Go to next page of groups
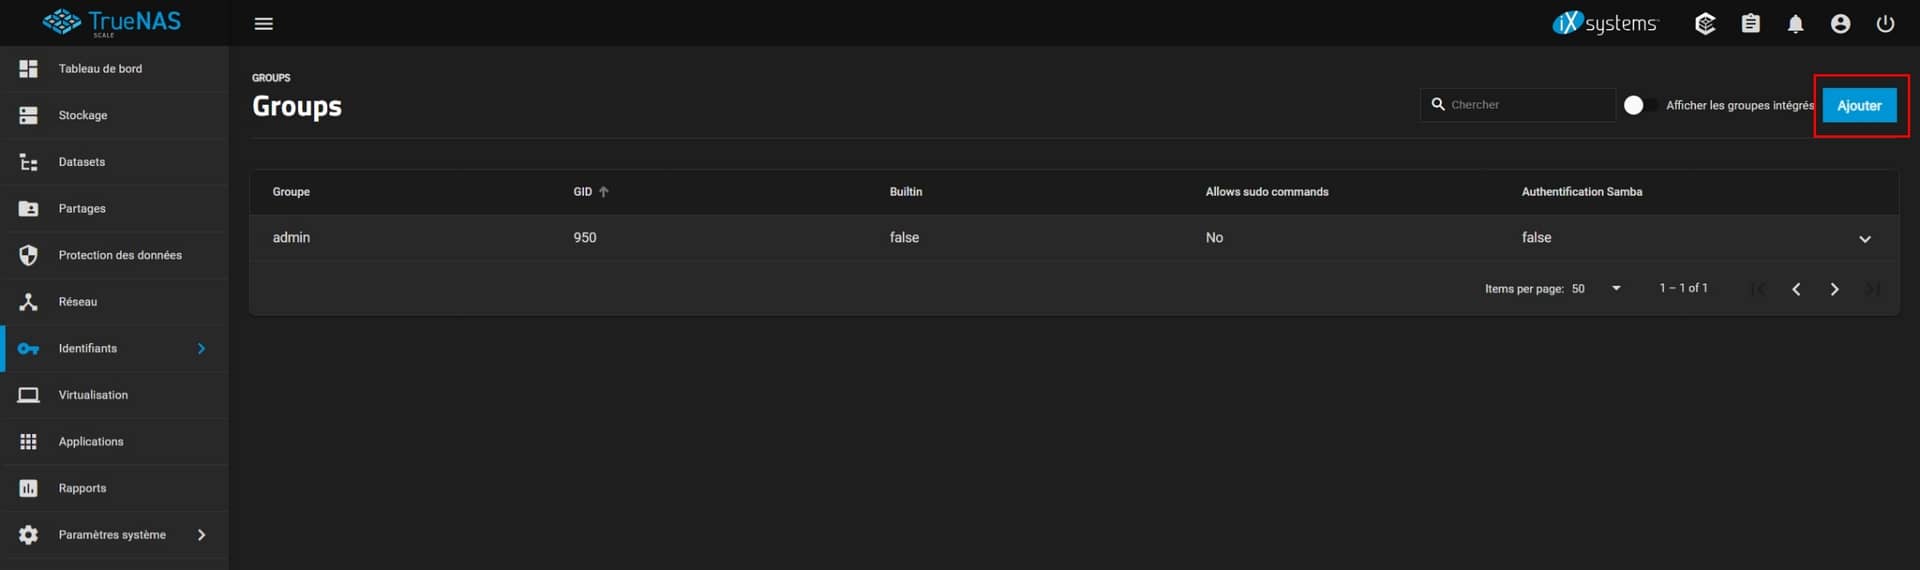 [x=1834, y=289]
